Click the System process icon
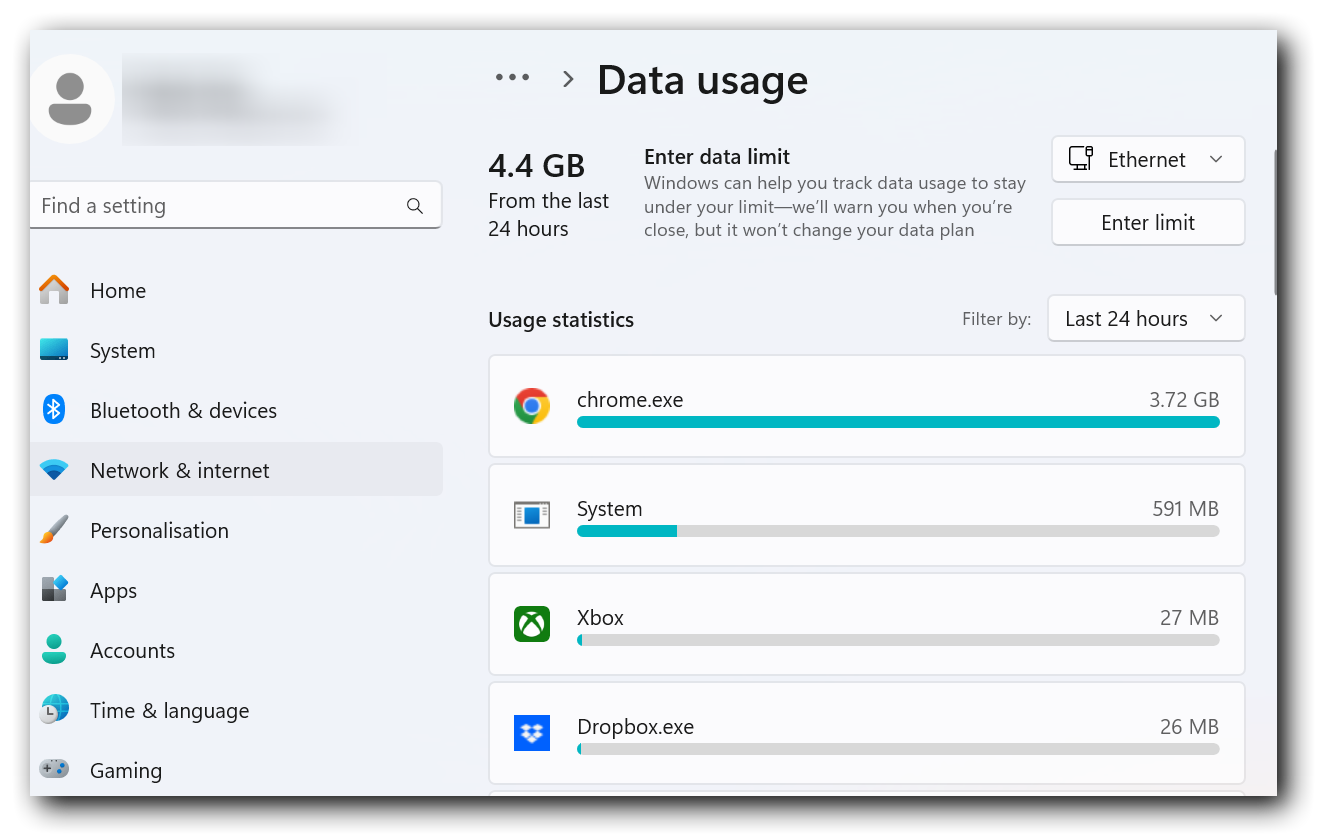This screenshot has width=1317, height=836. click(x=531, y=515)
